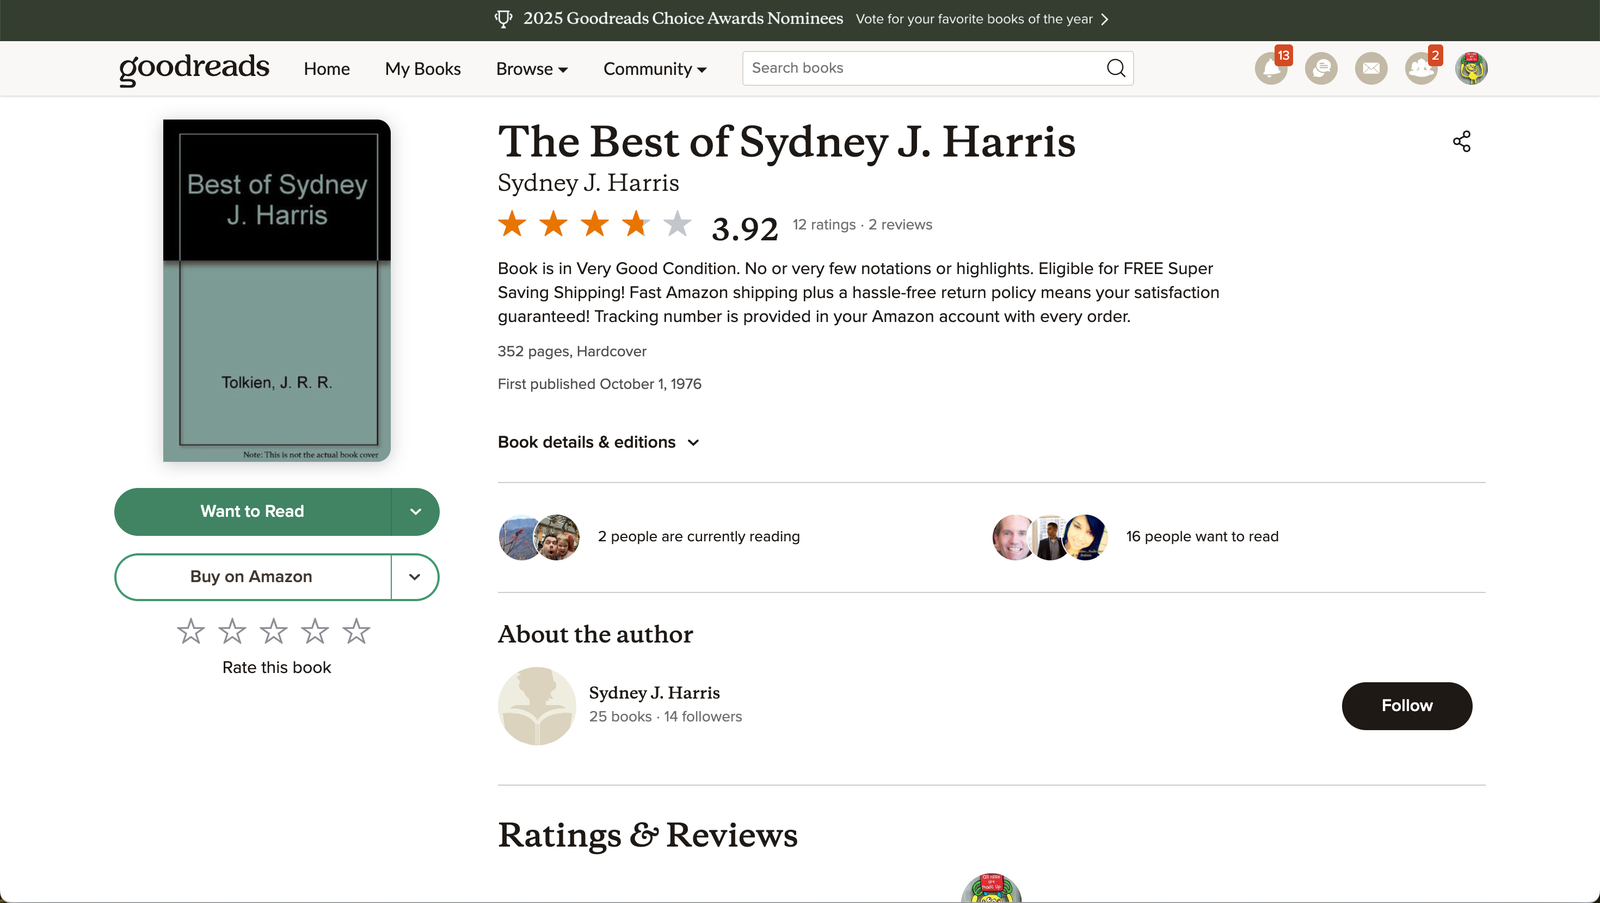Rate the book five stars
This screenshot has width=1600, height=903.
pos(356,632)
